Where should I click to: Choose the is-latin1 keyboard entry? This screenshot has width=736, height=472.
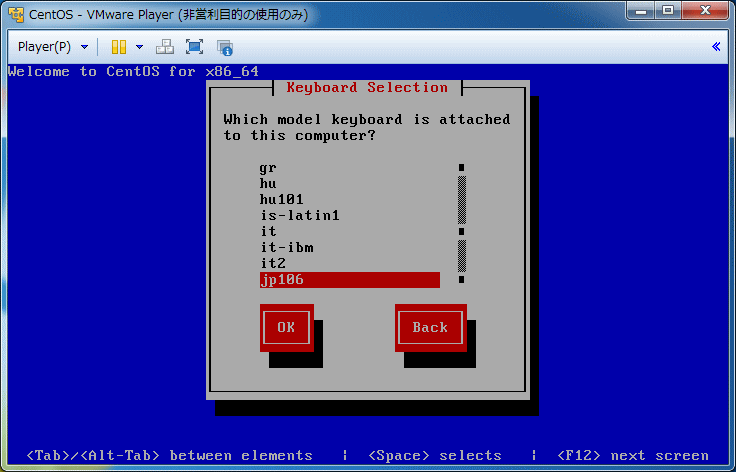point(300,216)
